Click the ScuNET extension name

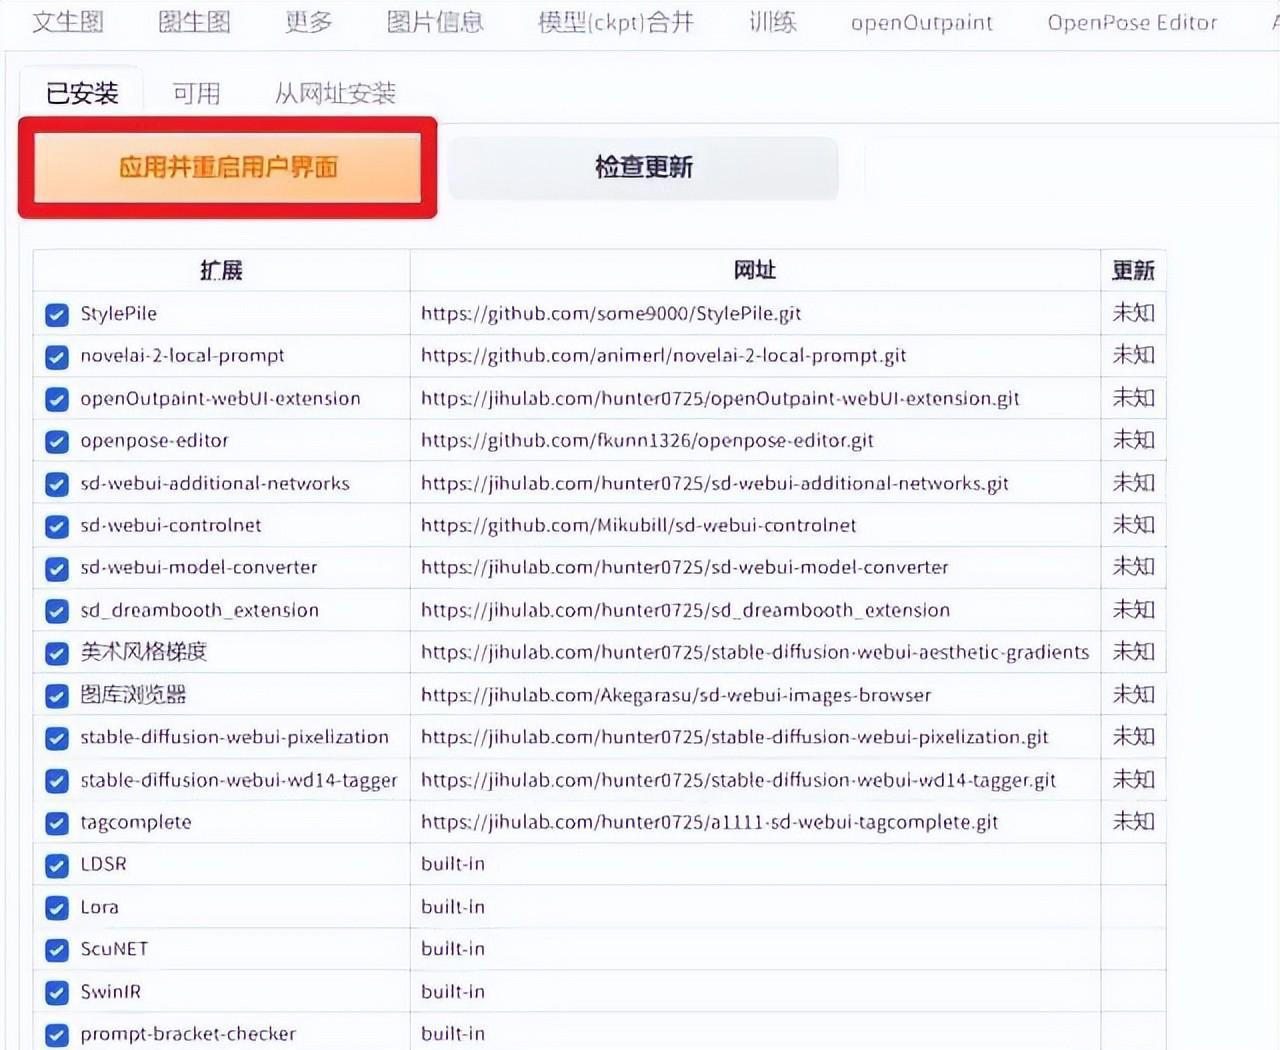[x=114, y=949]
